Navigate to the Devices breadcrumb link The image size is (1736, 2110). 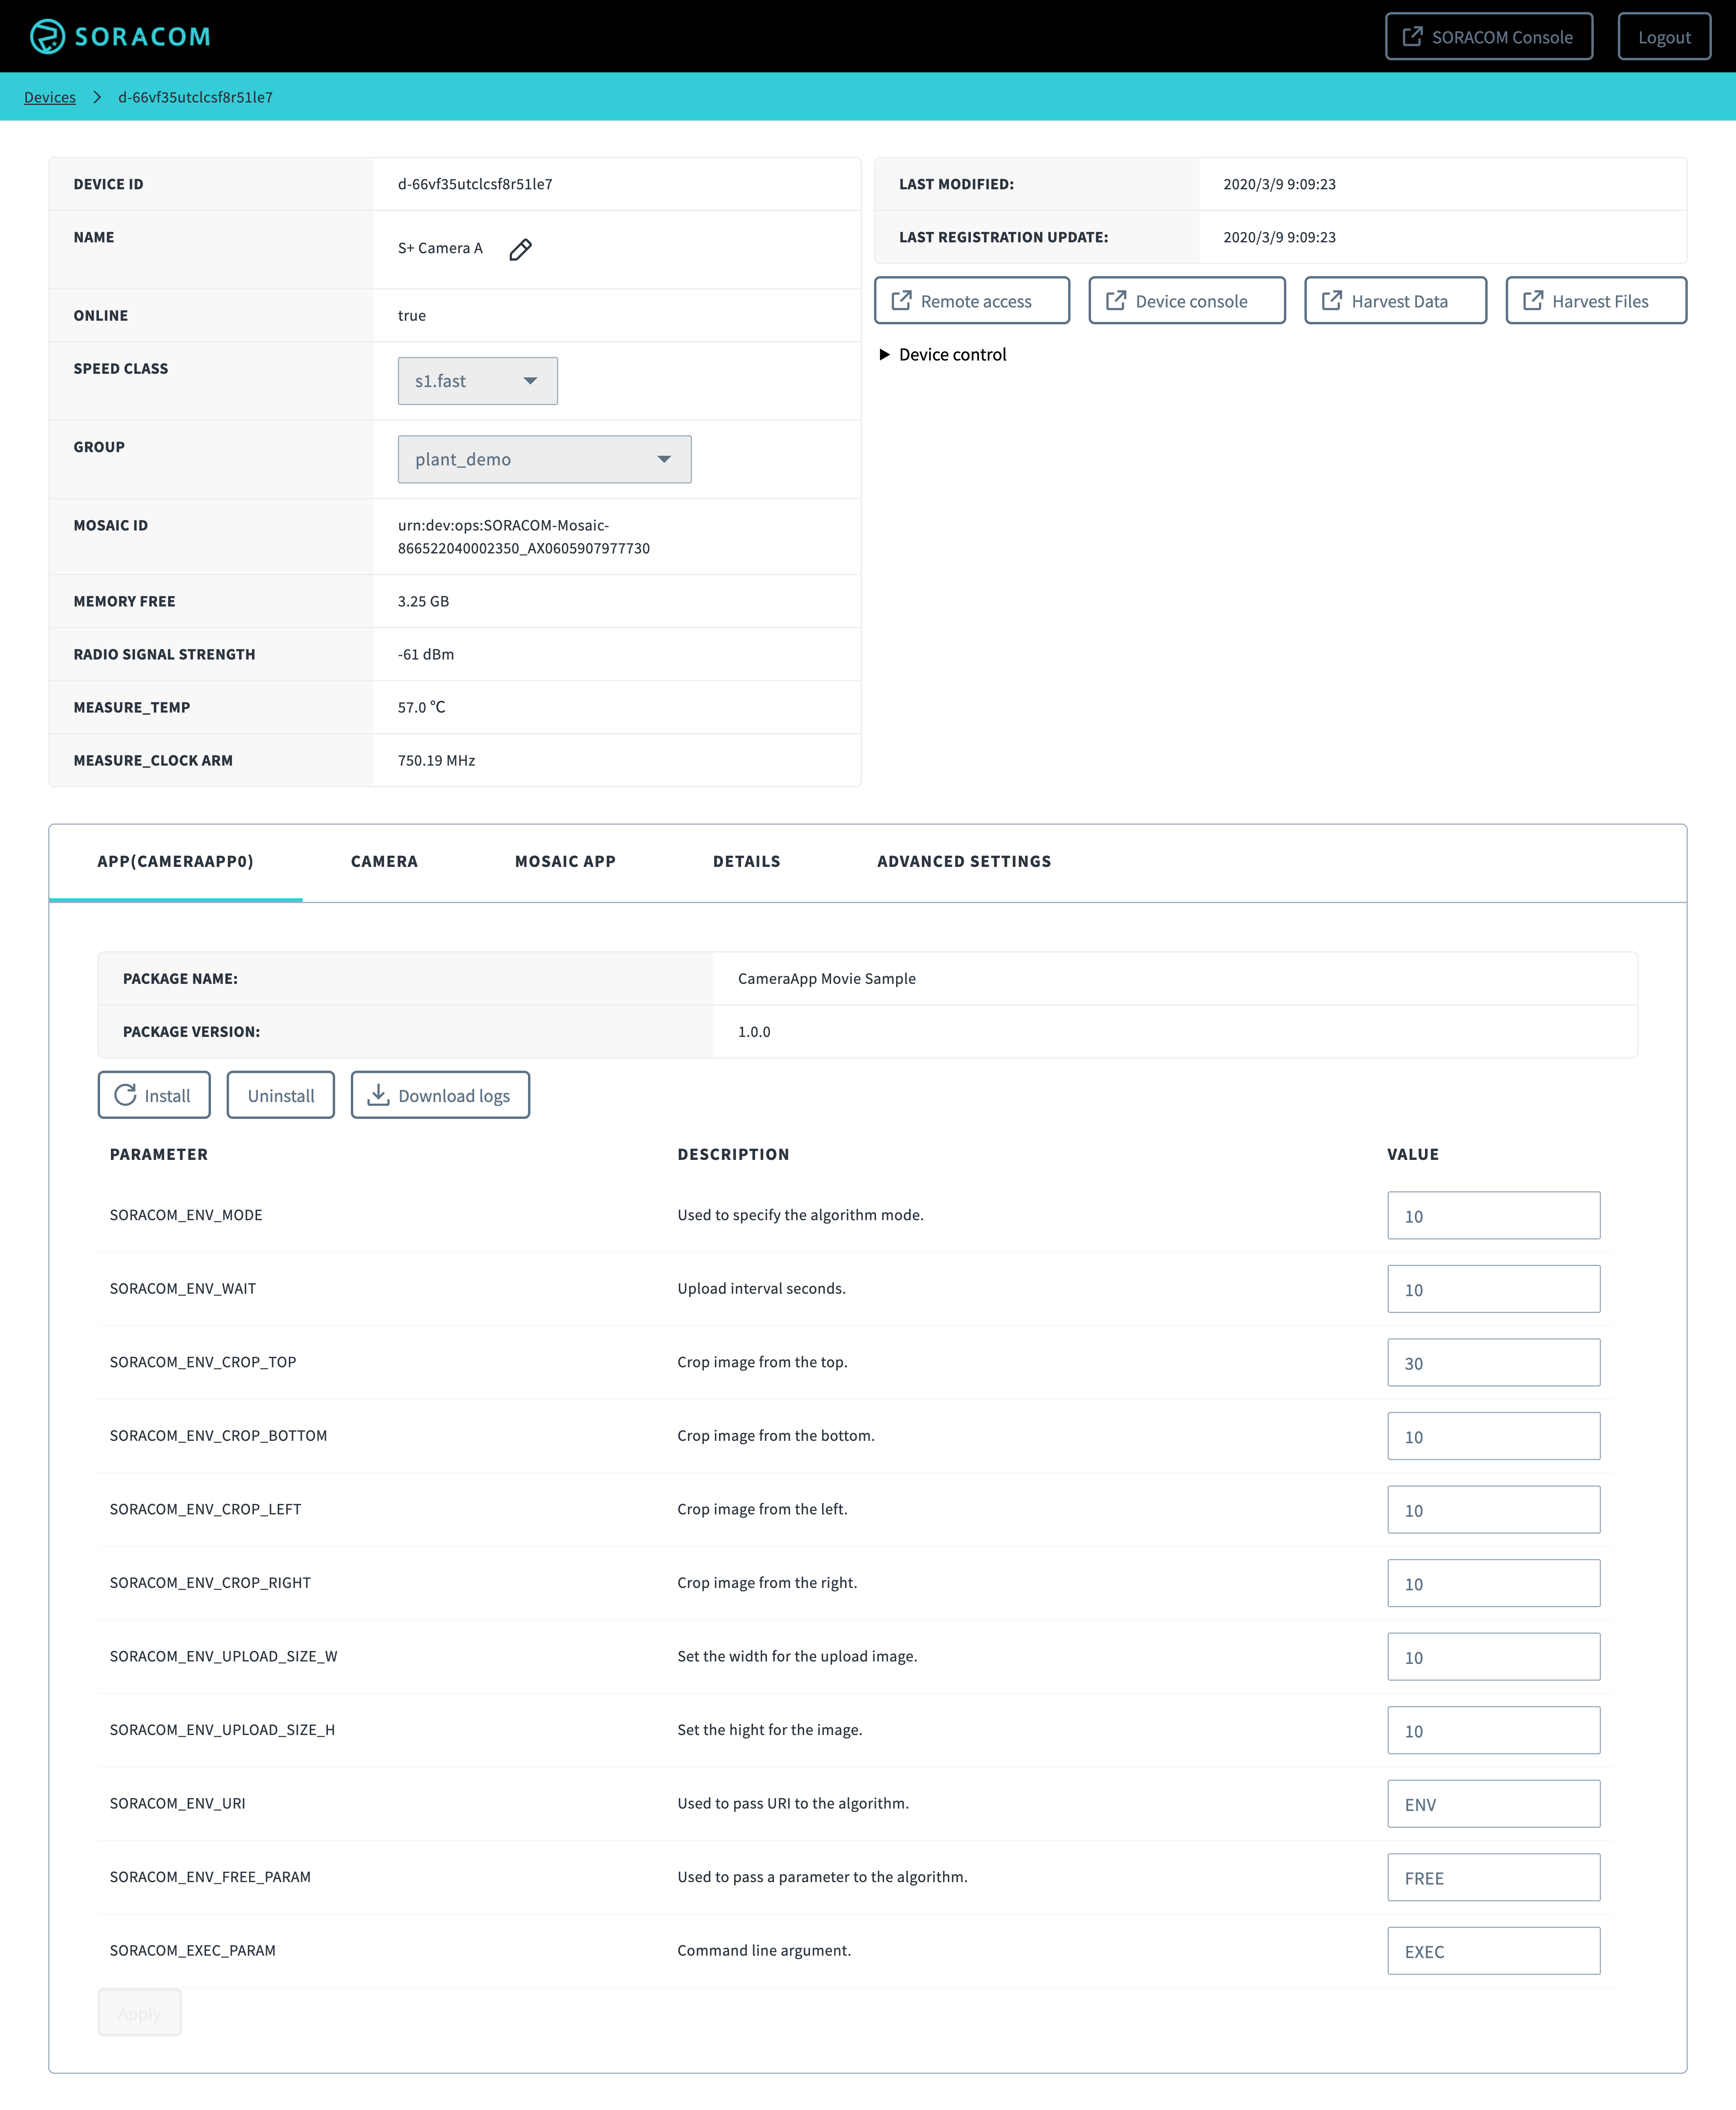pyautogui.click(x=49, y=96)
